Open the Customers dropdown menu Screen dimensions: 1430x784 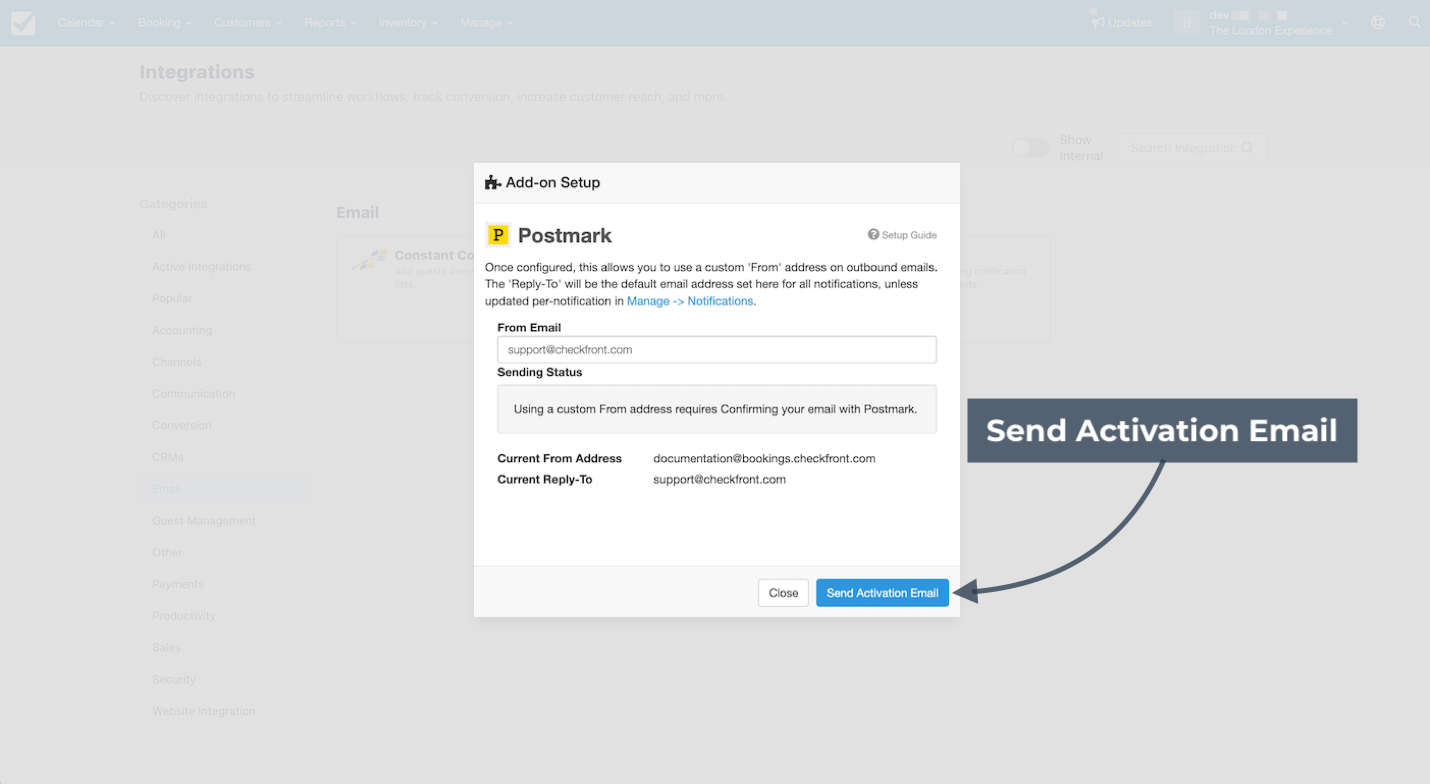pos(248,22)
